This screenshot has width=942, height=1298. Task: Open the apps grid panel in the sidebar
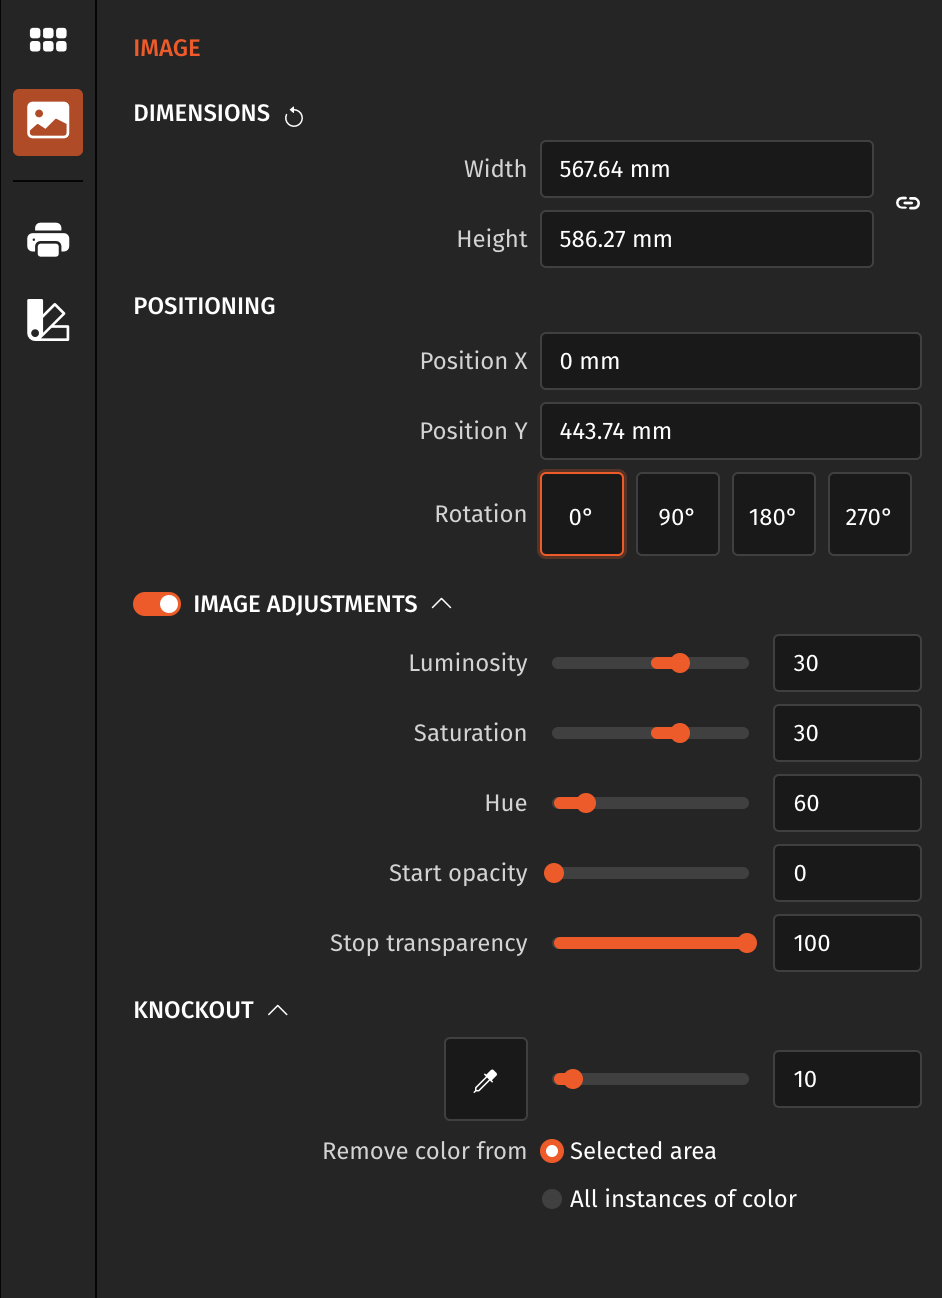click(x=47, y=40)
